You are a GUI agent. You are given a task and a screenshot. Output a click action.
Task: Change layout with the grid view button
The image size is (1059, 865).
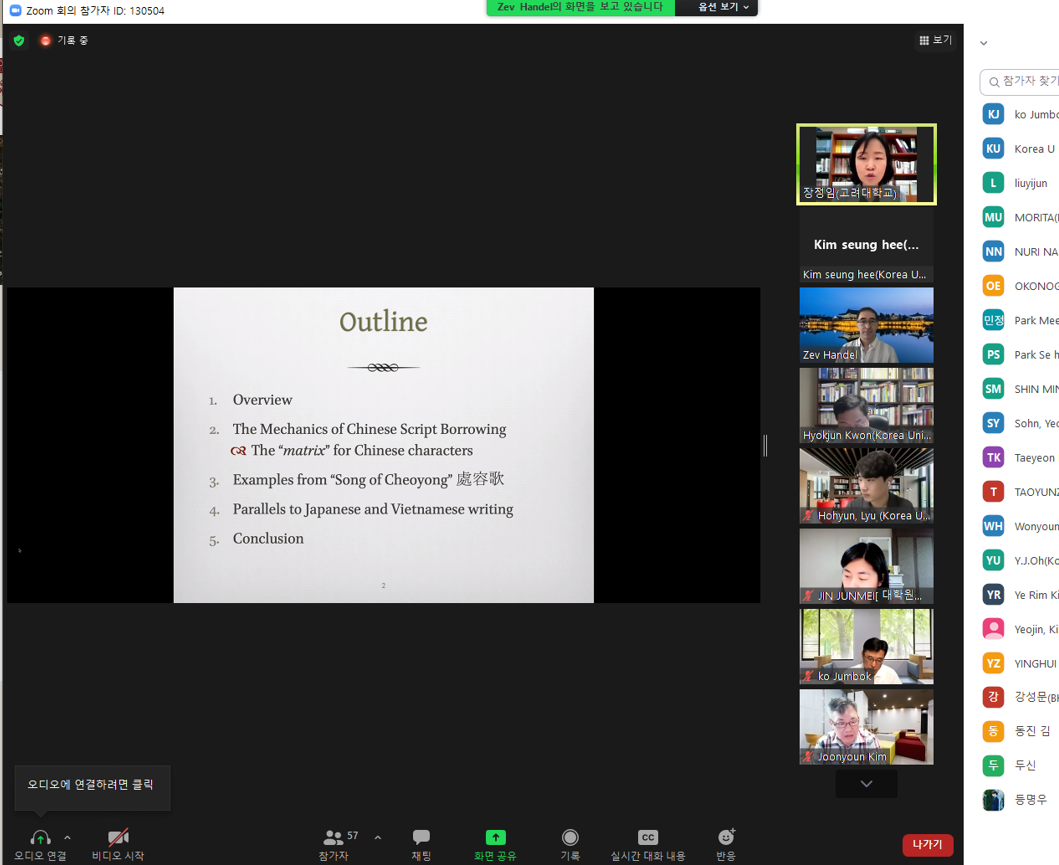click(935, 41)
